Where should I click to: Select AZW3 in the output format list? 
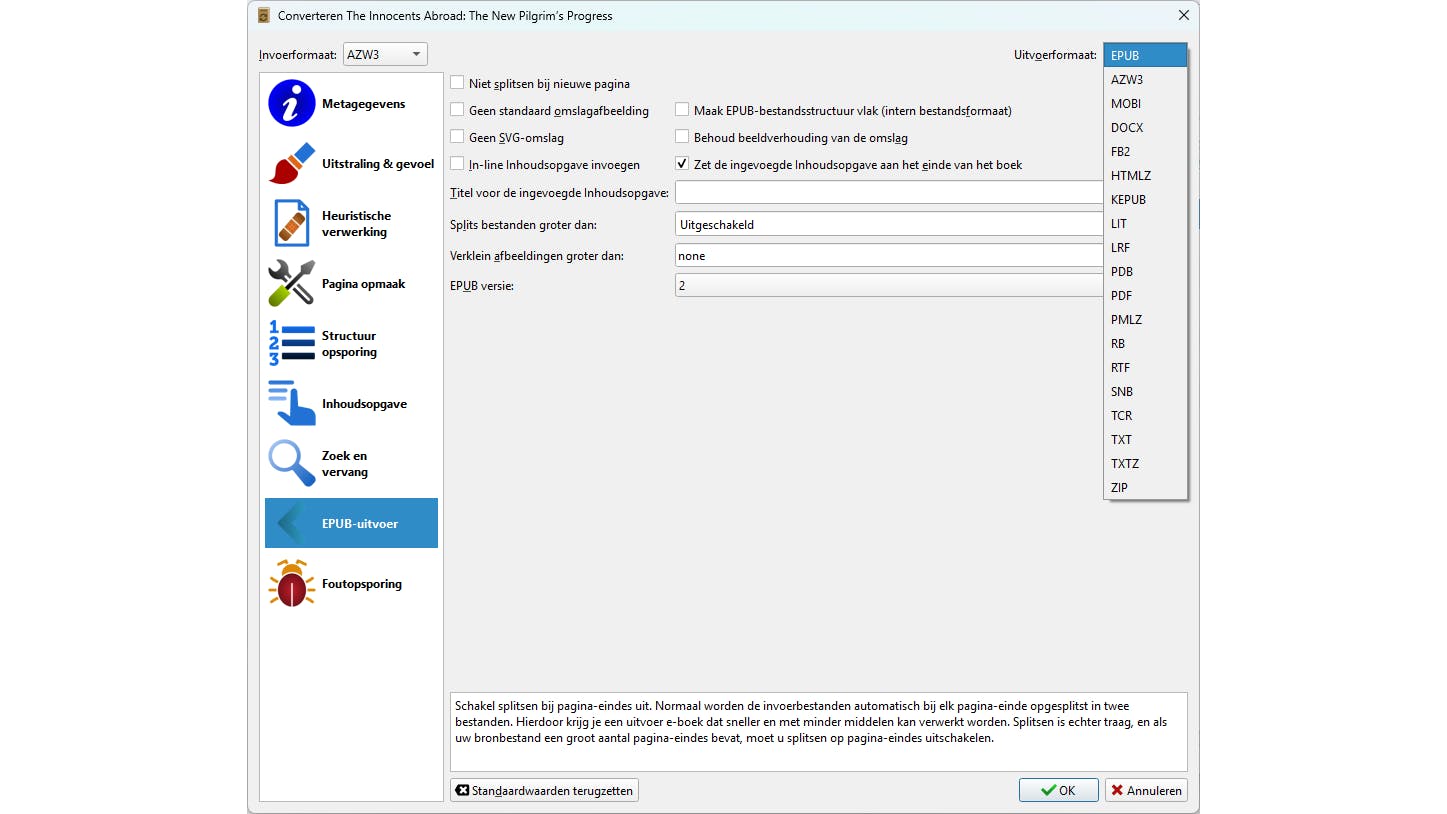pos(1145,80)
